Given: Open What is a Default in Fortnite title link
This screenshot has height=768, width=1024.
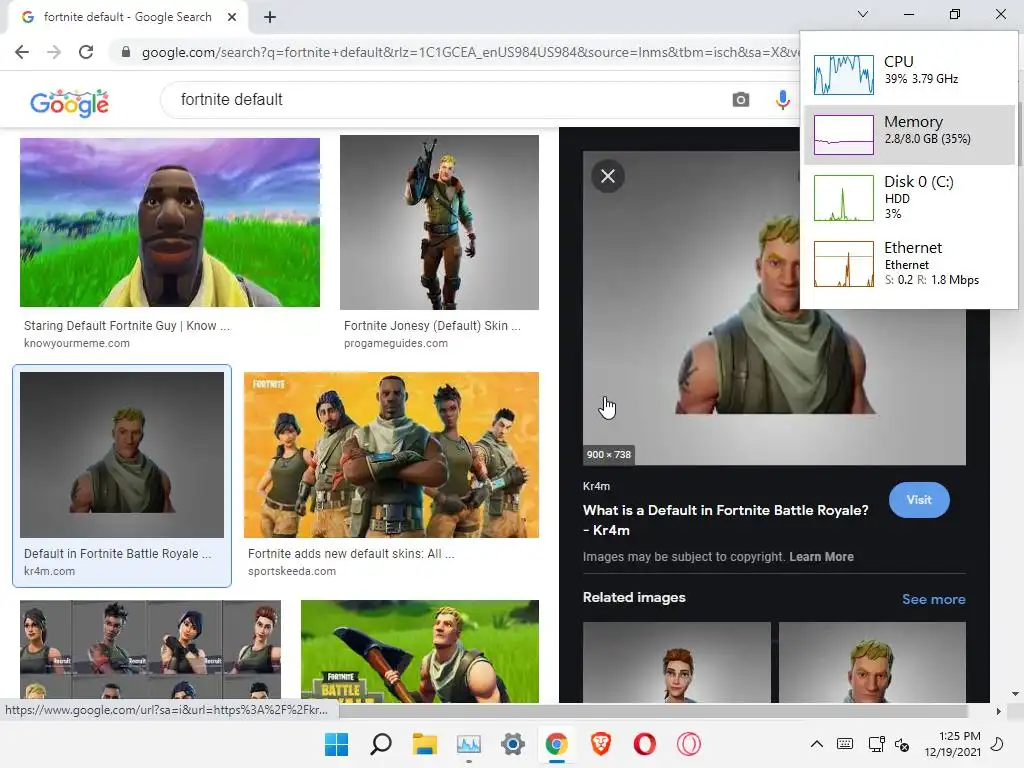Looking at the screenshot, I should click(726, 520).
